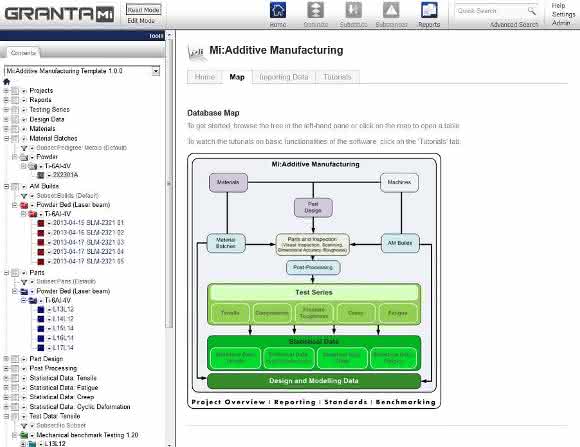Screen dimensions: 580x447
Task: Click the Test Series green box in map
Action: [314, 292]
